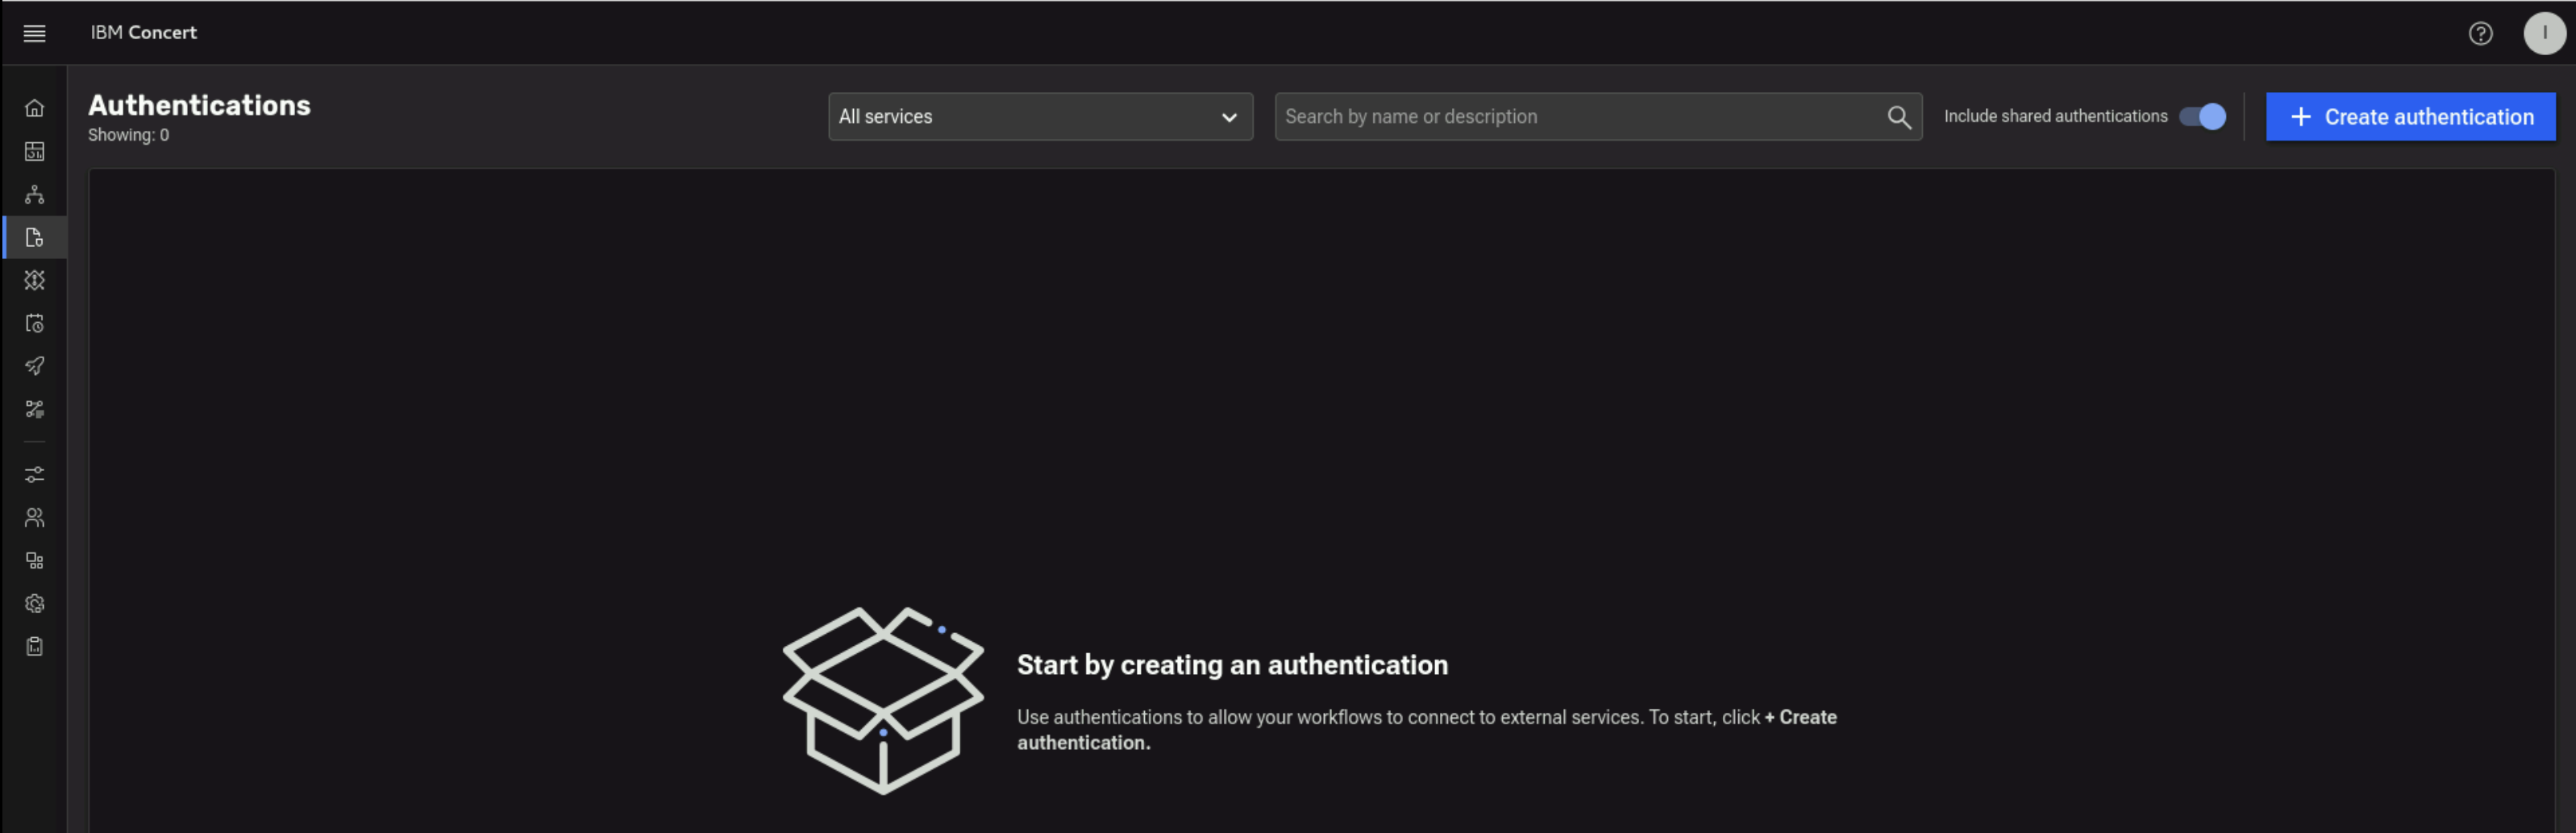The image size is (2576, 833).
Task: Open the user avatar menu
Action: click(2544, 33)
